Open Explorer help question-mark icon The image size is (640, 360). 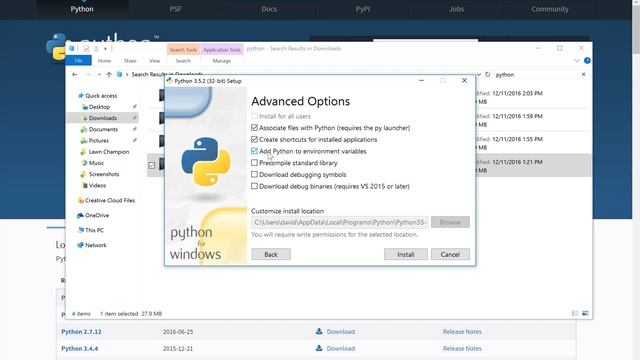(x=587, y=60)
